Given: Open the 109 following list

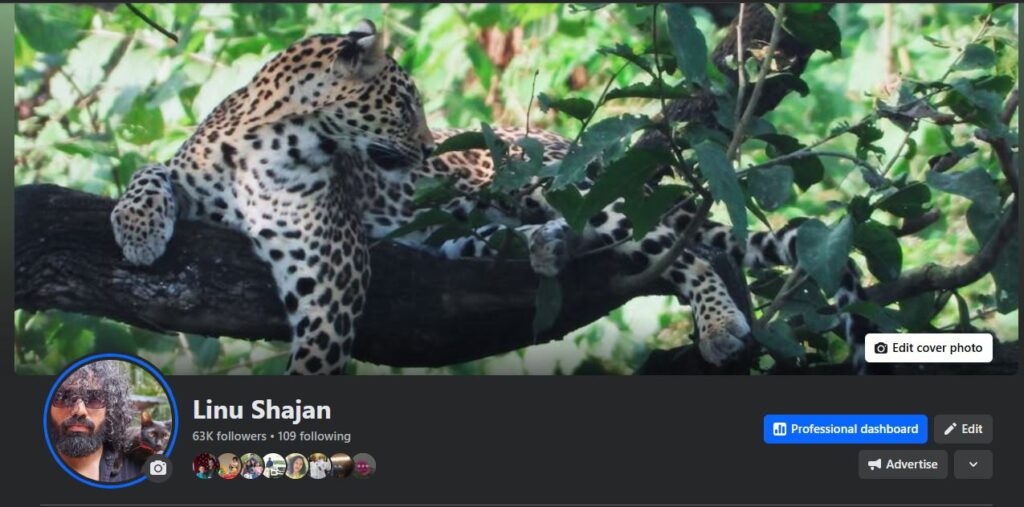Looking at the screenshot, I should [314, 436].
